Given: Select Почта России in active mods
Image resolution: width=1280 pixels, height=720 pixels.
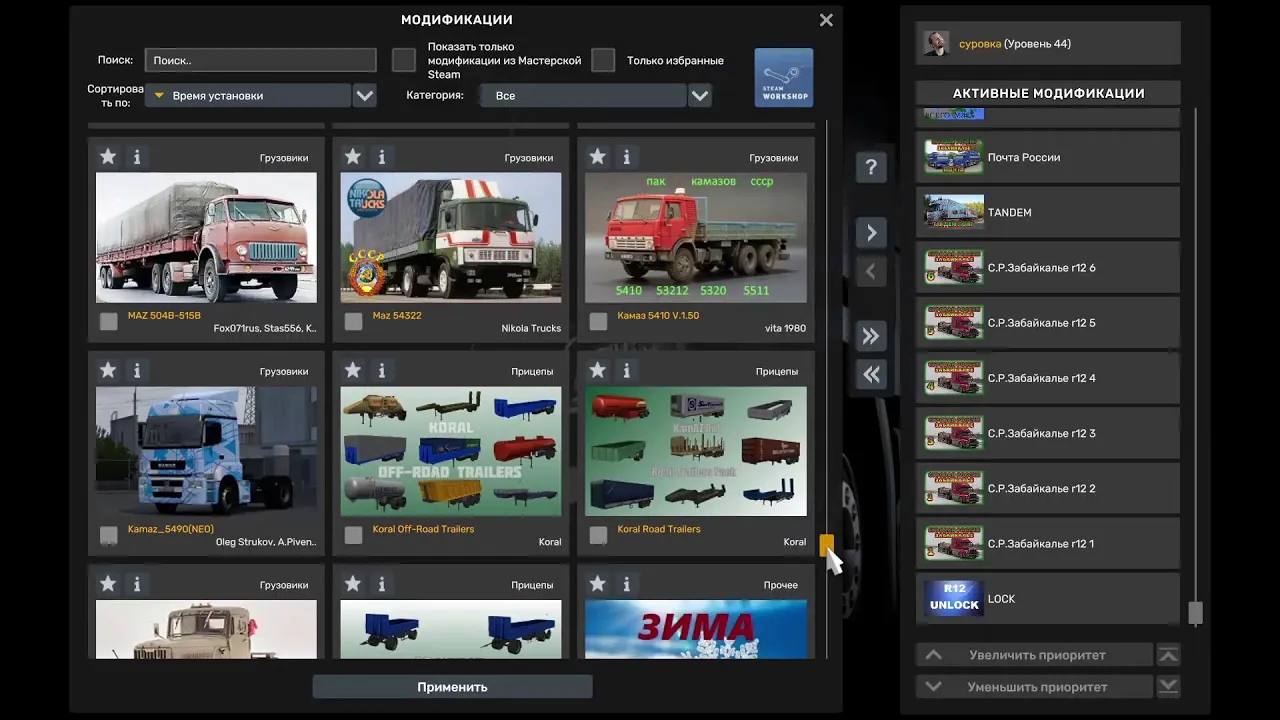Looking at the screenshot, I should point(1048,157).
